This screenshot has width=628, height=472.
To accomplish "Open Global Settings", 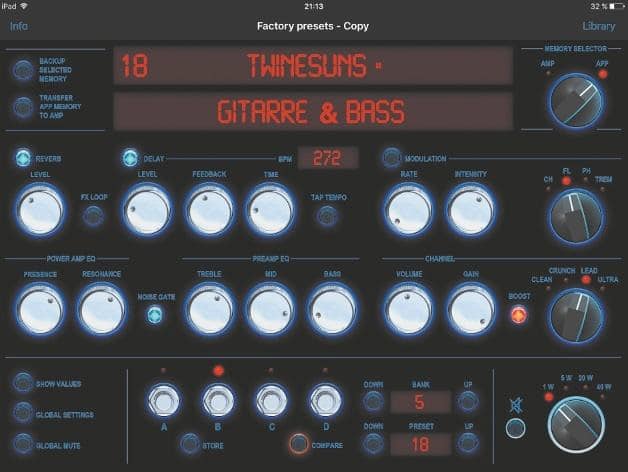I will (22, 414).
